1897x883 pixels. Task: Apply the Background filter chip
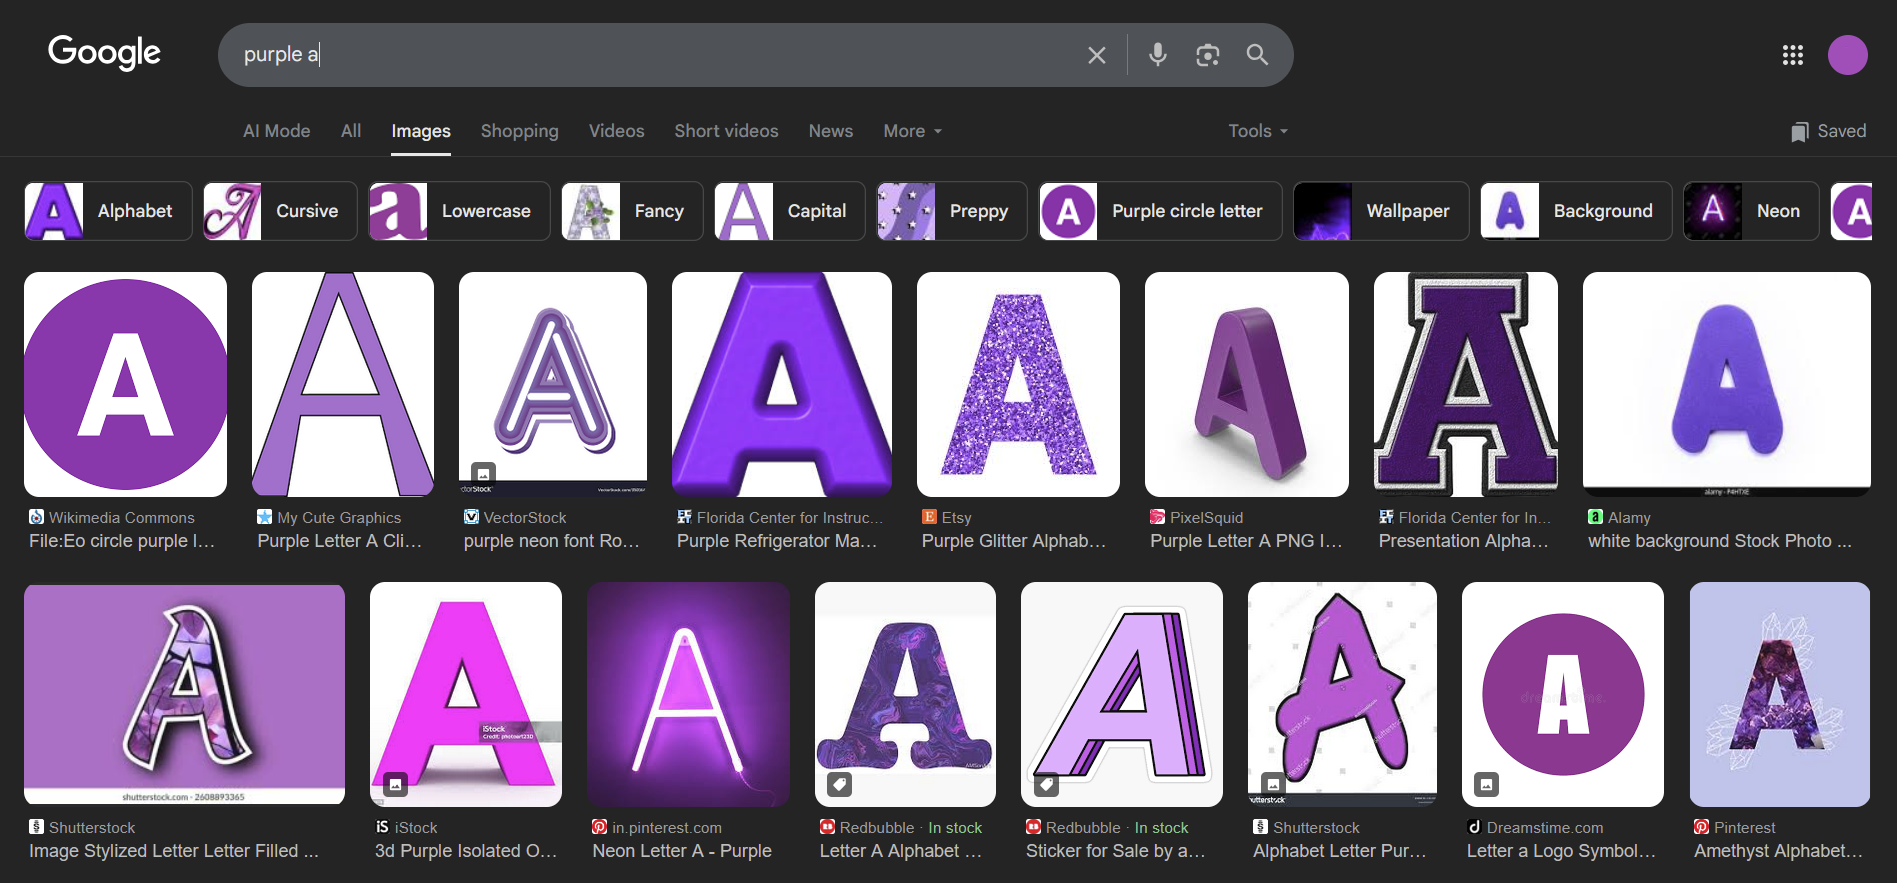pos(1576,211)
